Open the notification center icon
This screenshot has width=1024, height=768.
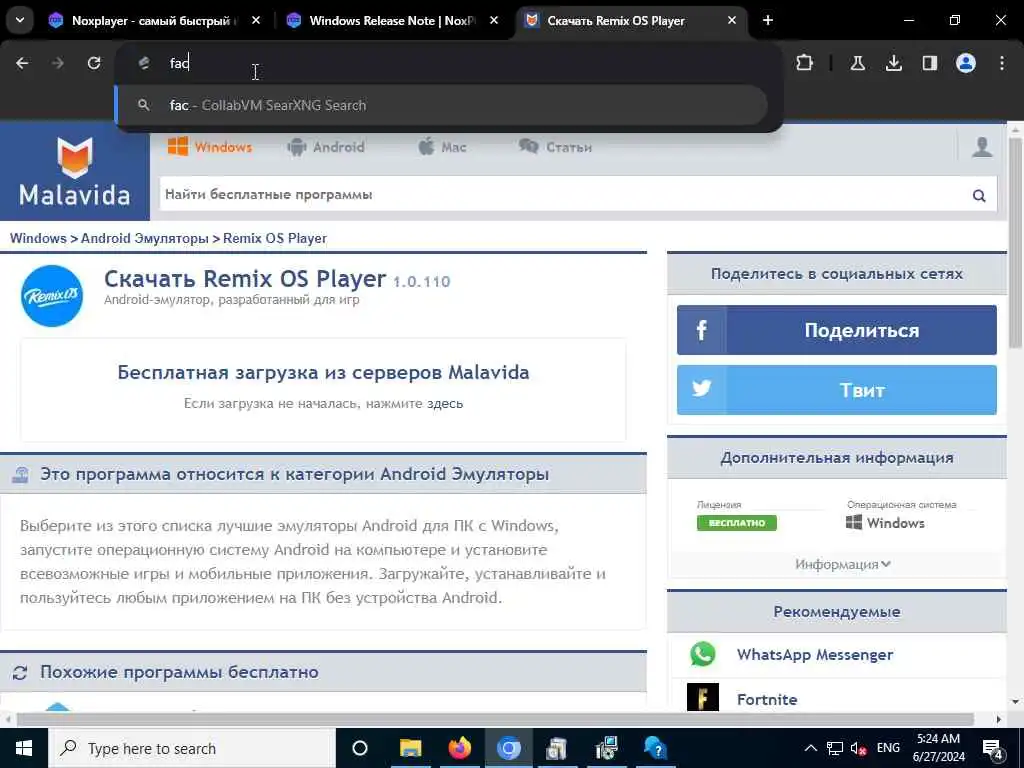pos(992,748)
